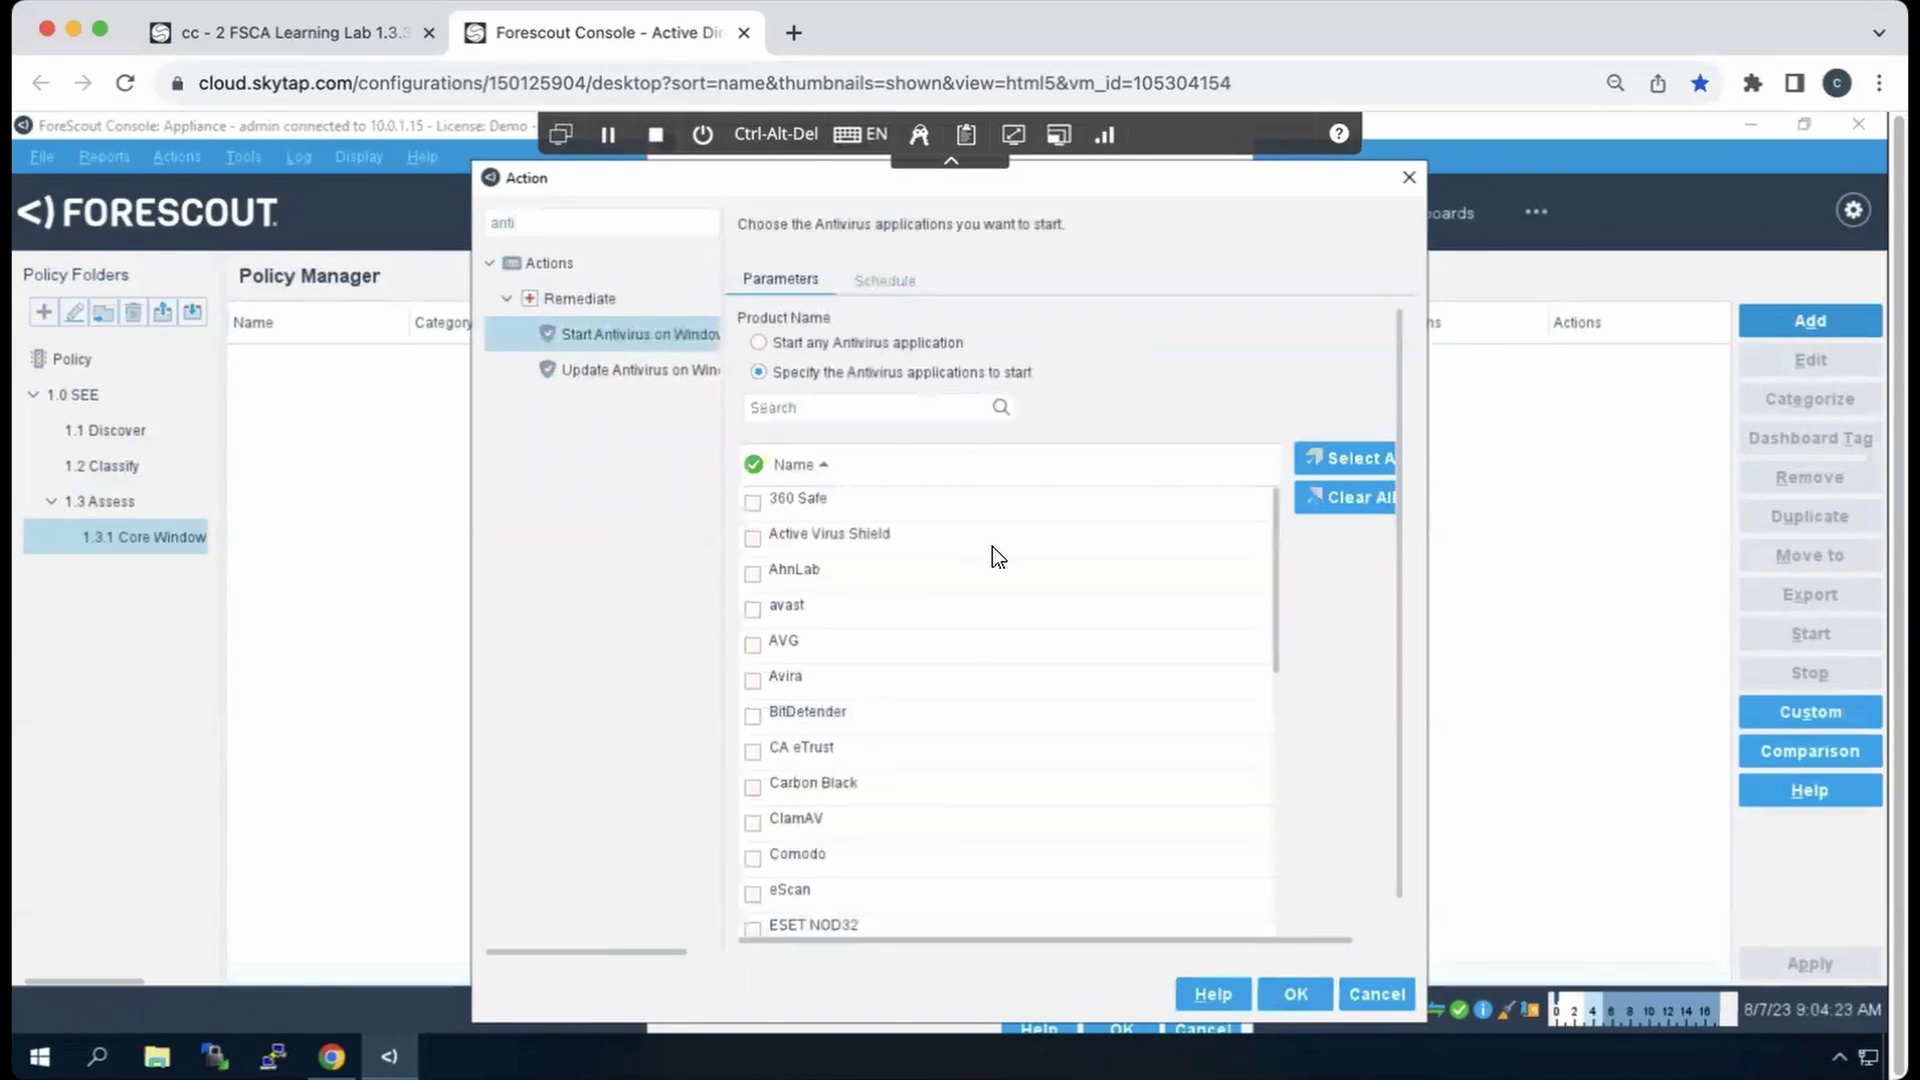
Task: Click the Add button in Policy Manager
Action: click(1810, 321)
